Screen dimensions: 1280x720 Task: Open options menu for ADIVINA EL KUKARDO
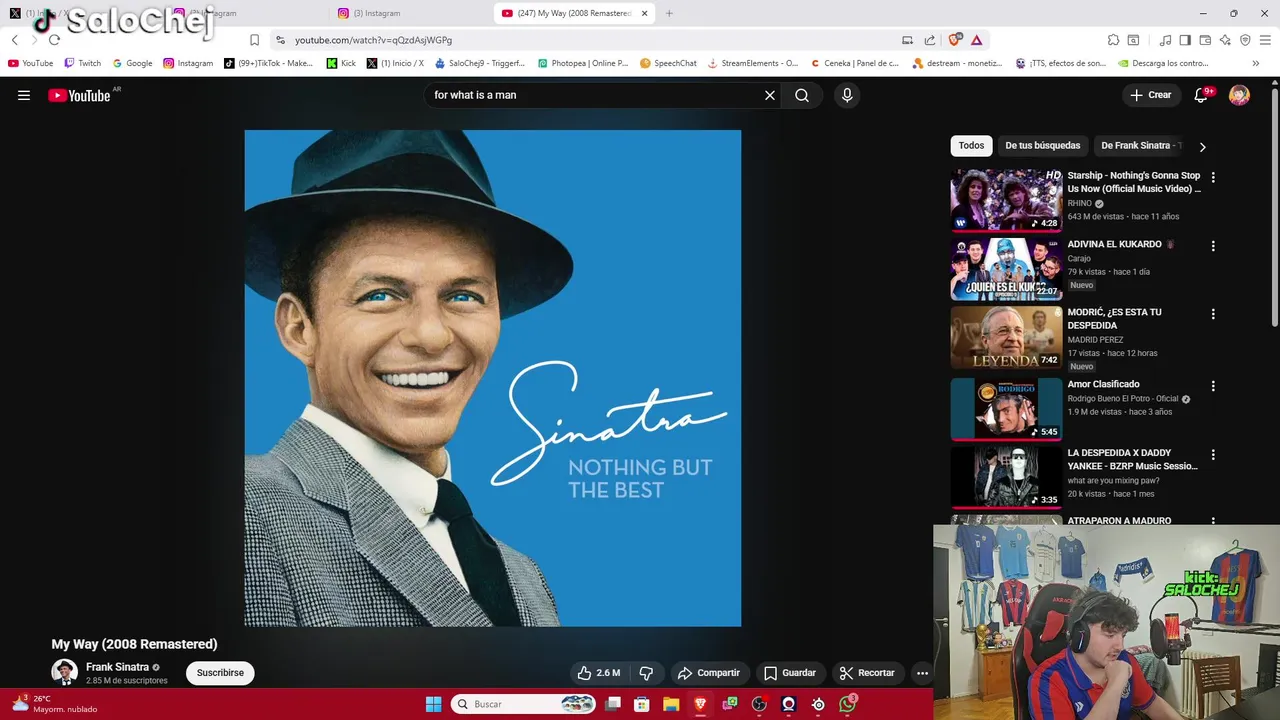tap(1213, 246)
